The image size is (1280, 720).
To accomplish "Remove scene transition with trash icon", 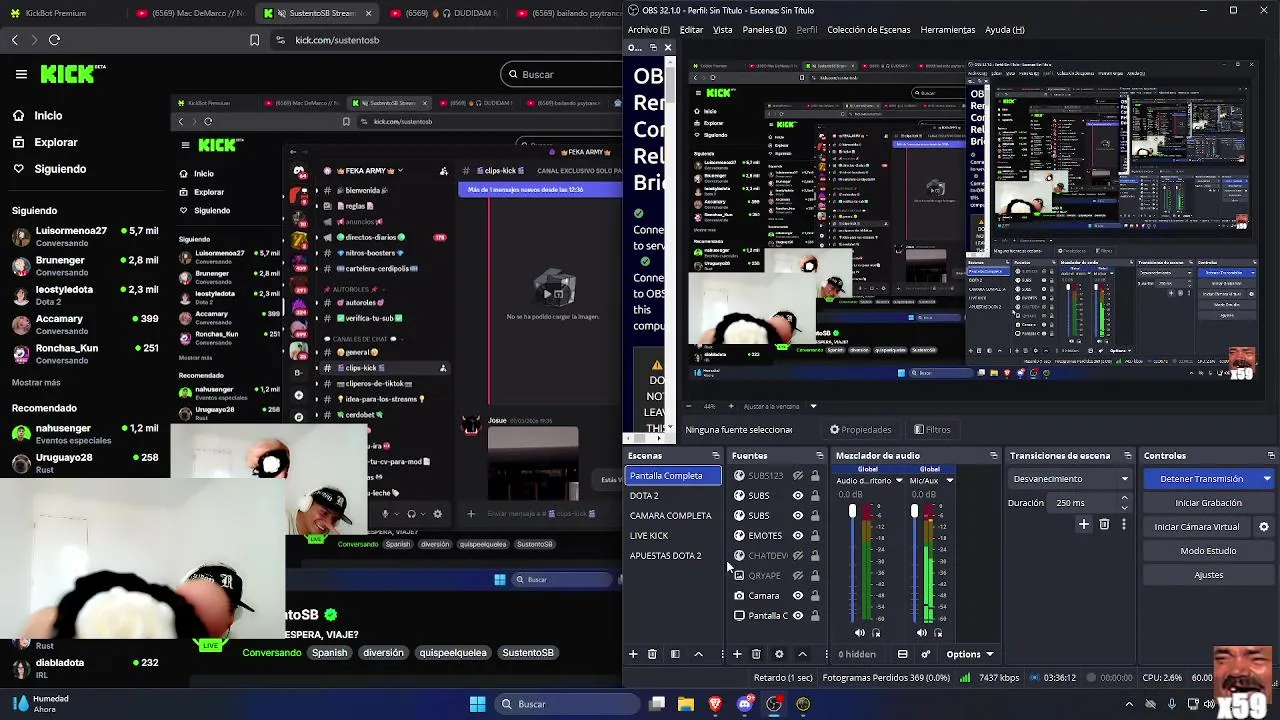I will click(x=1104, y=524).
